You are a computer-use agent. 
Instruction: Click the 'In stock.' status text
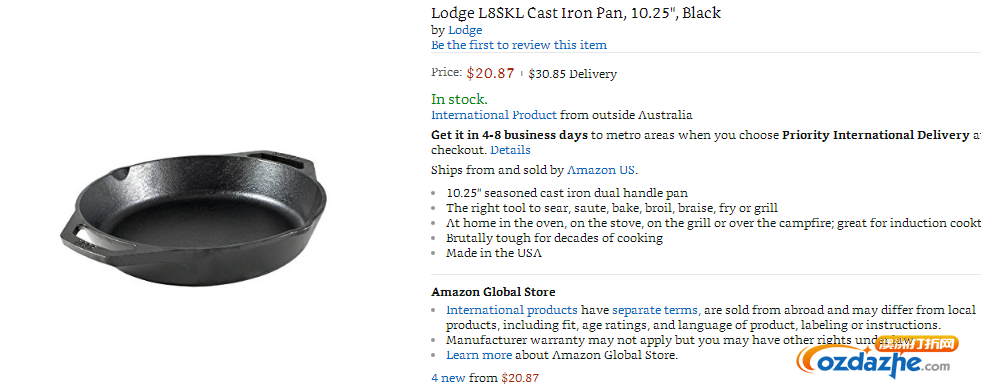coord(459,99)
